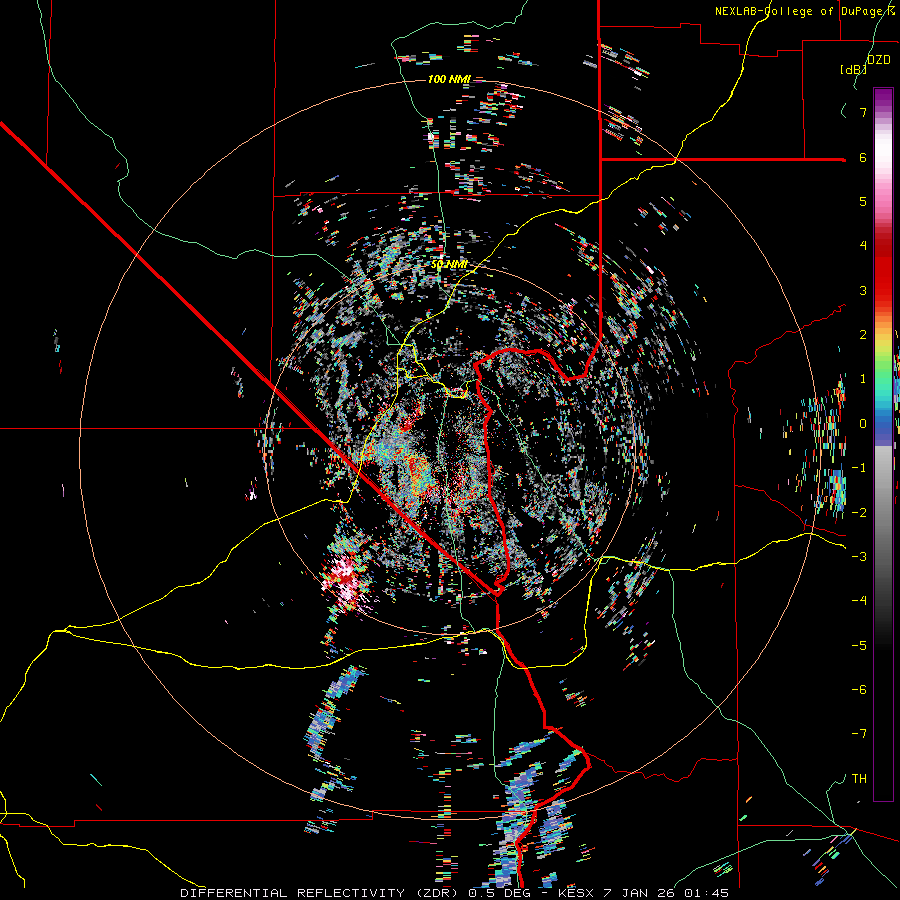Click the [dB] units label

click(x=853, y=70)
